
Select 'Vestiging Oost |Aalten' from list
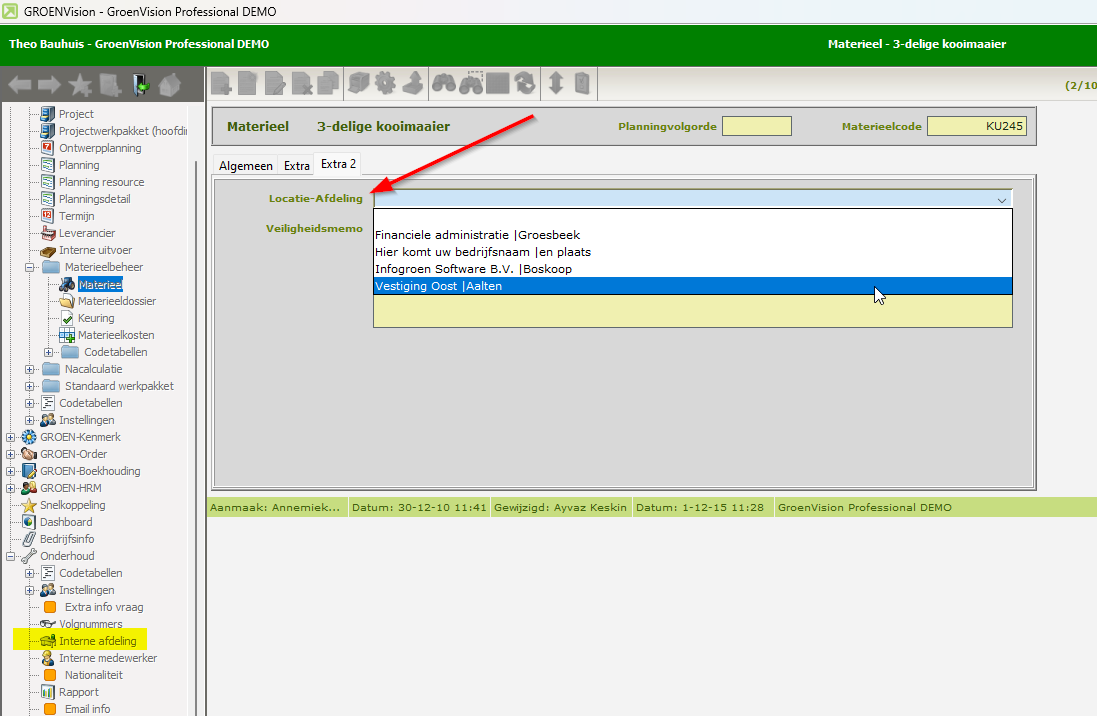[439, 286]
